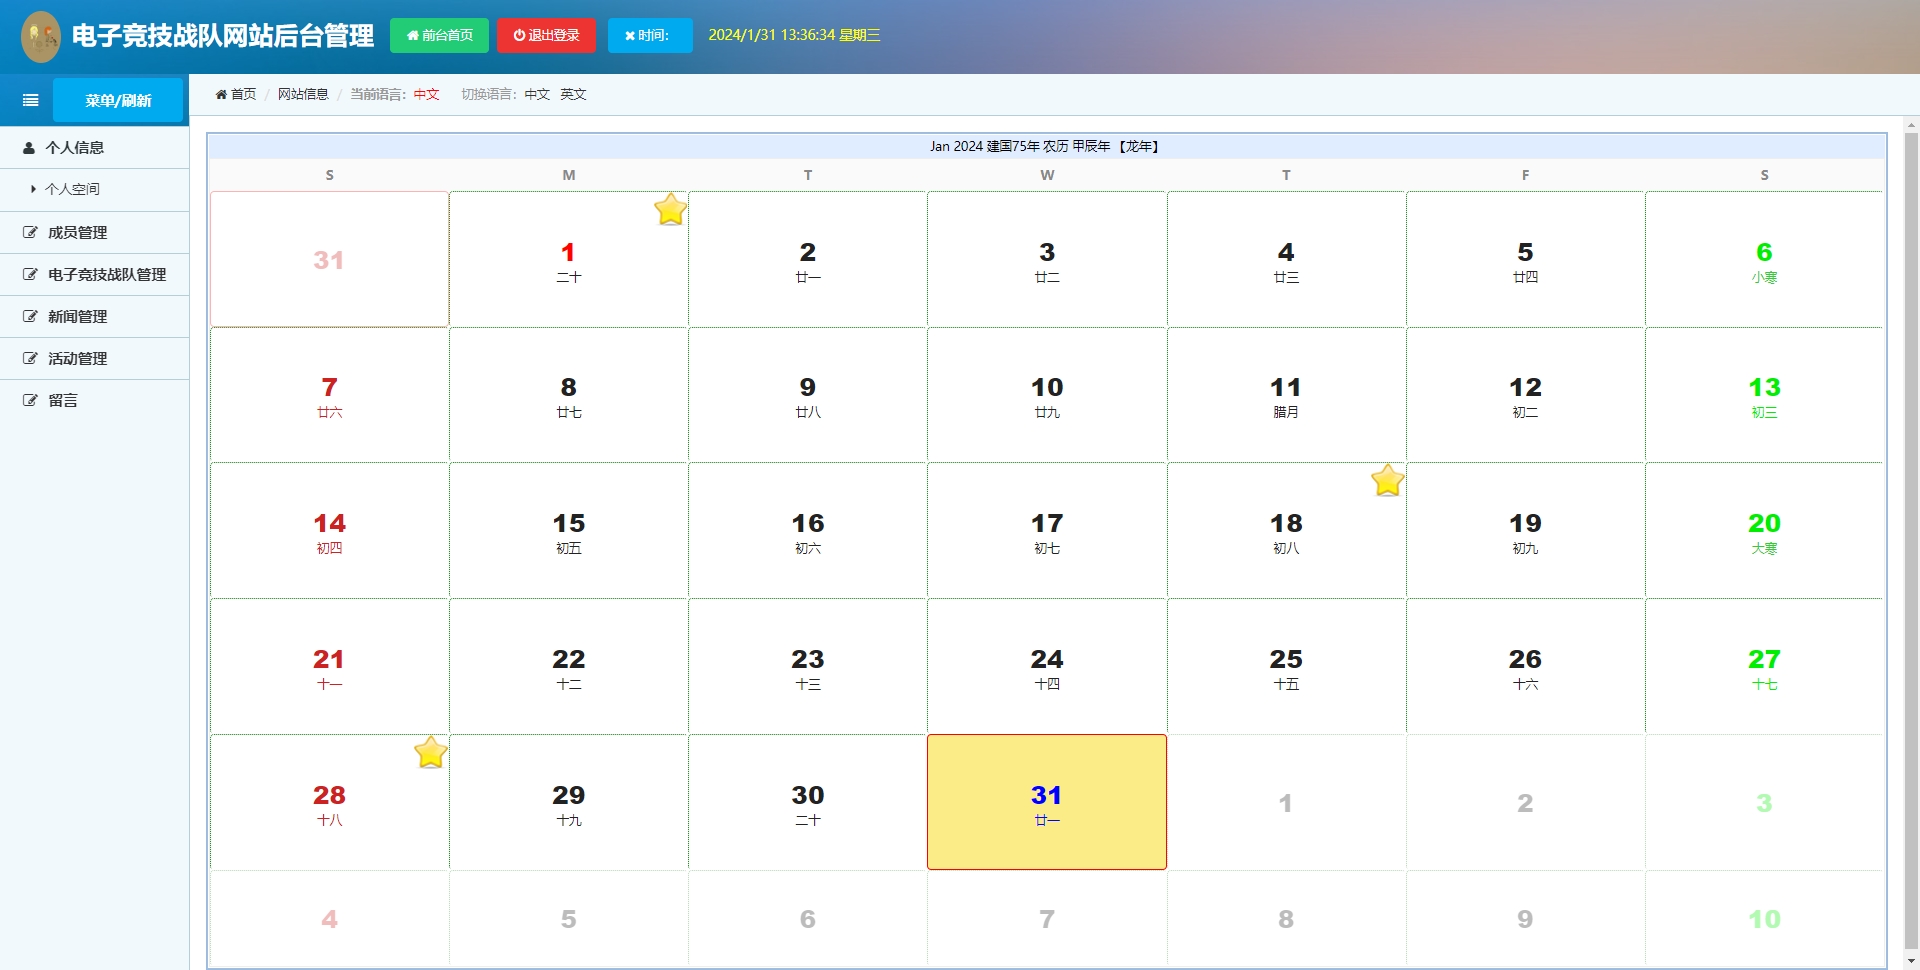Open the 个人信息 menu section
This screenshot has height=970, width=1920.
[x=95, y=147]
